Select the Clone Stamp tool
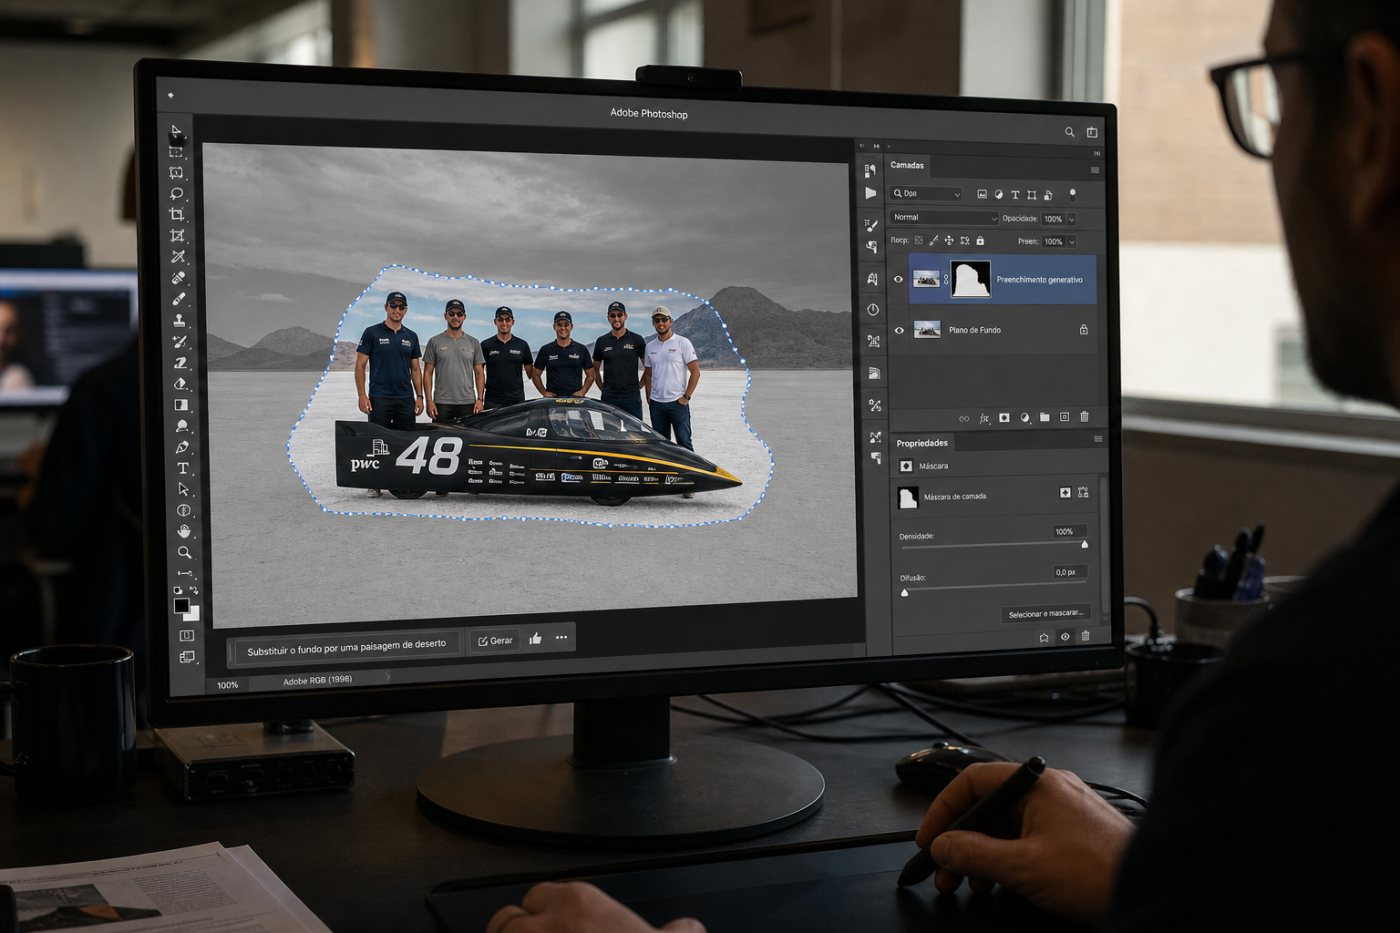This screenshot has width=1400, height=933. [180, 320]
